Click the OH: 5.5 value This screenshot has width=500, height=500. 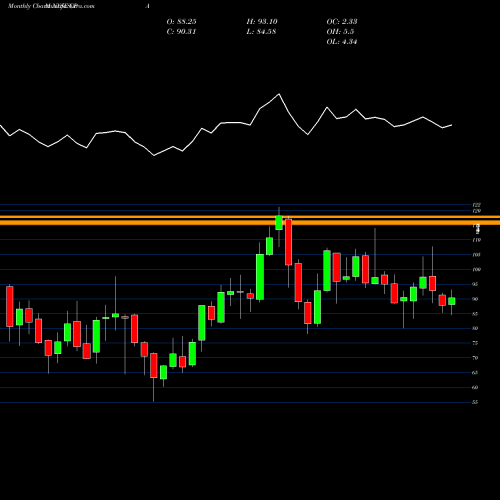point(340,32)
